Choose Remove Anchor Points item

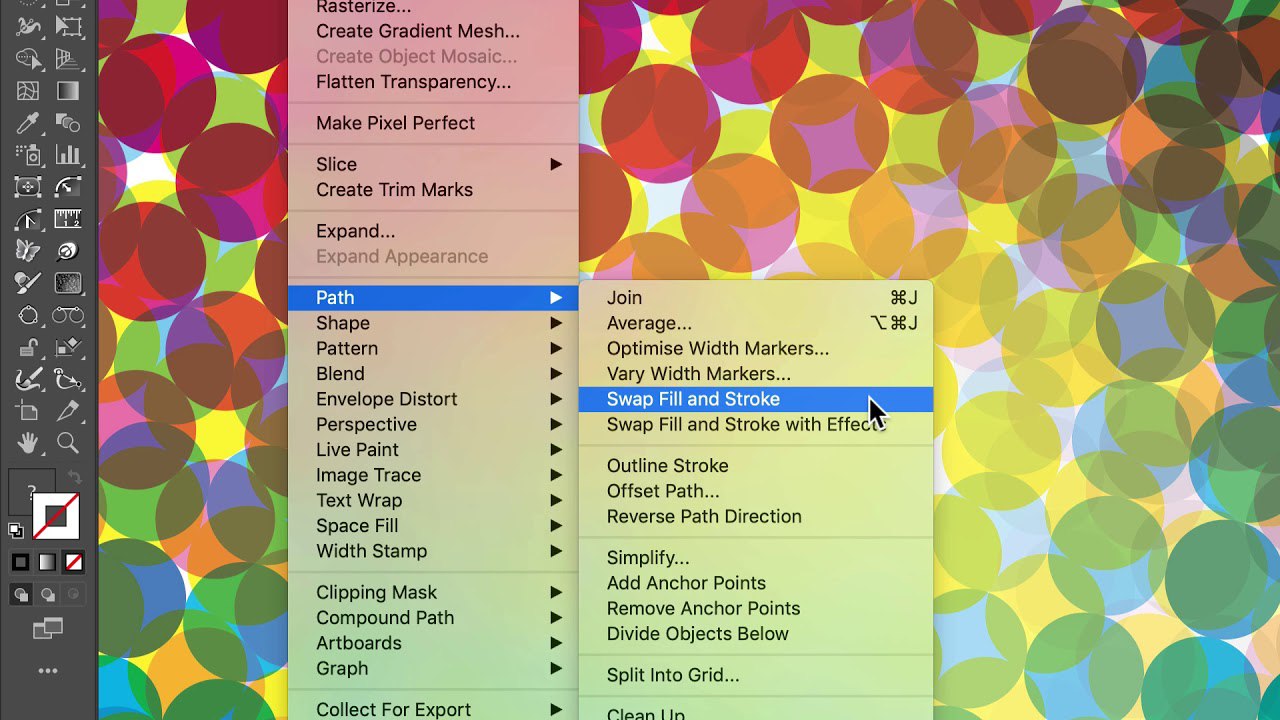(x=756, y=608)
